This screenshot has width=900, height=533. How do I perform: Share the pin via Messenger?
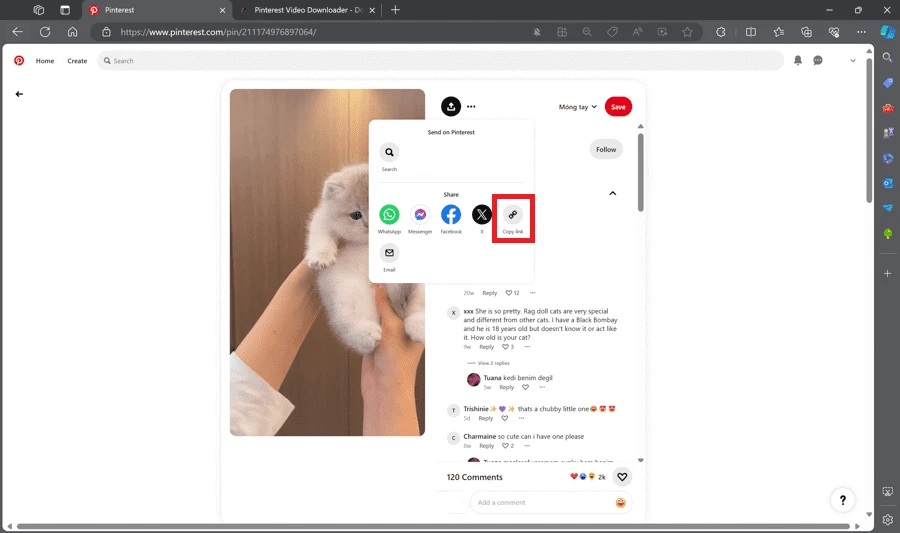[420, 215]
